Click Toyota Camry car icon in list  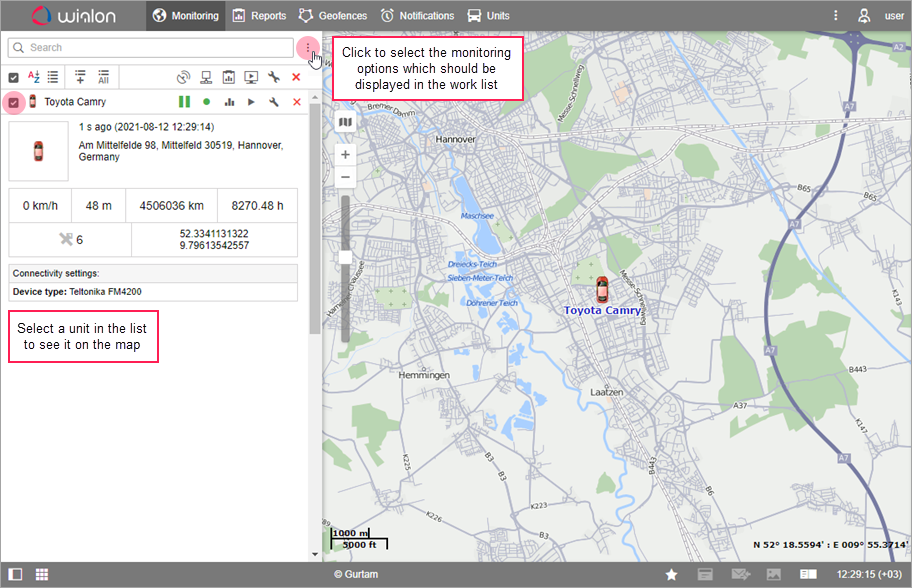click(x=33, y=101)
